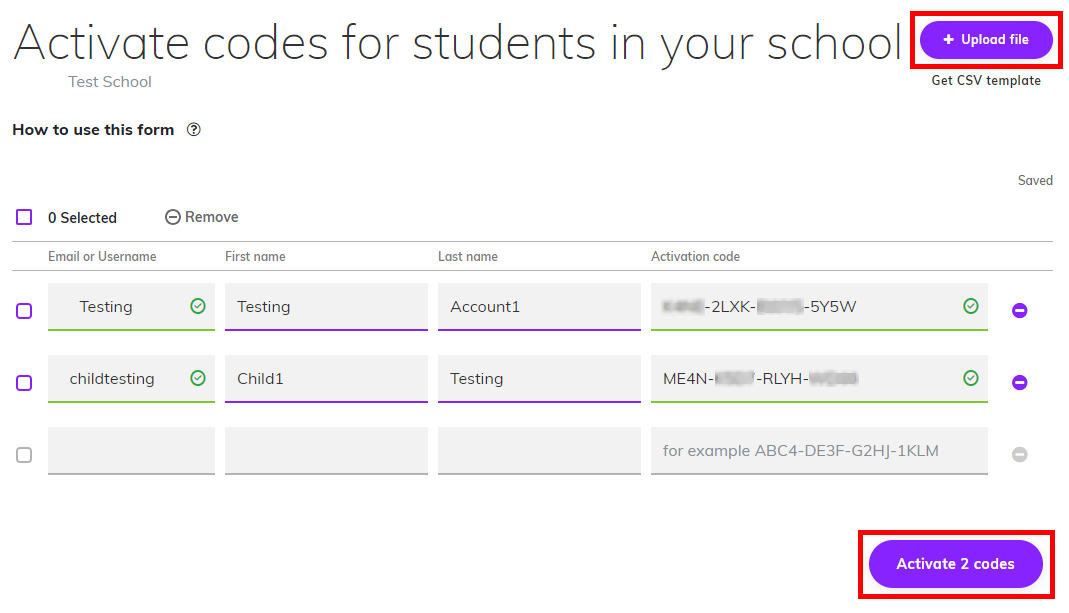Check the checkbox for the Testing Account1 row

pos(23,311)
